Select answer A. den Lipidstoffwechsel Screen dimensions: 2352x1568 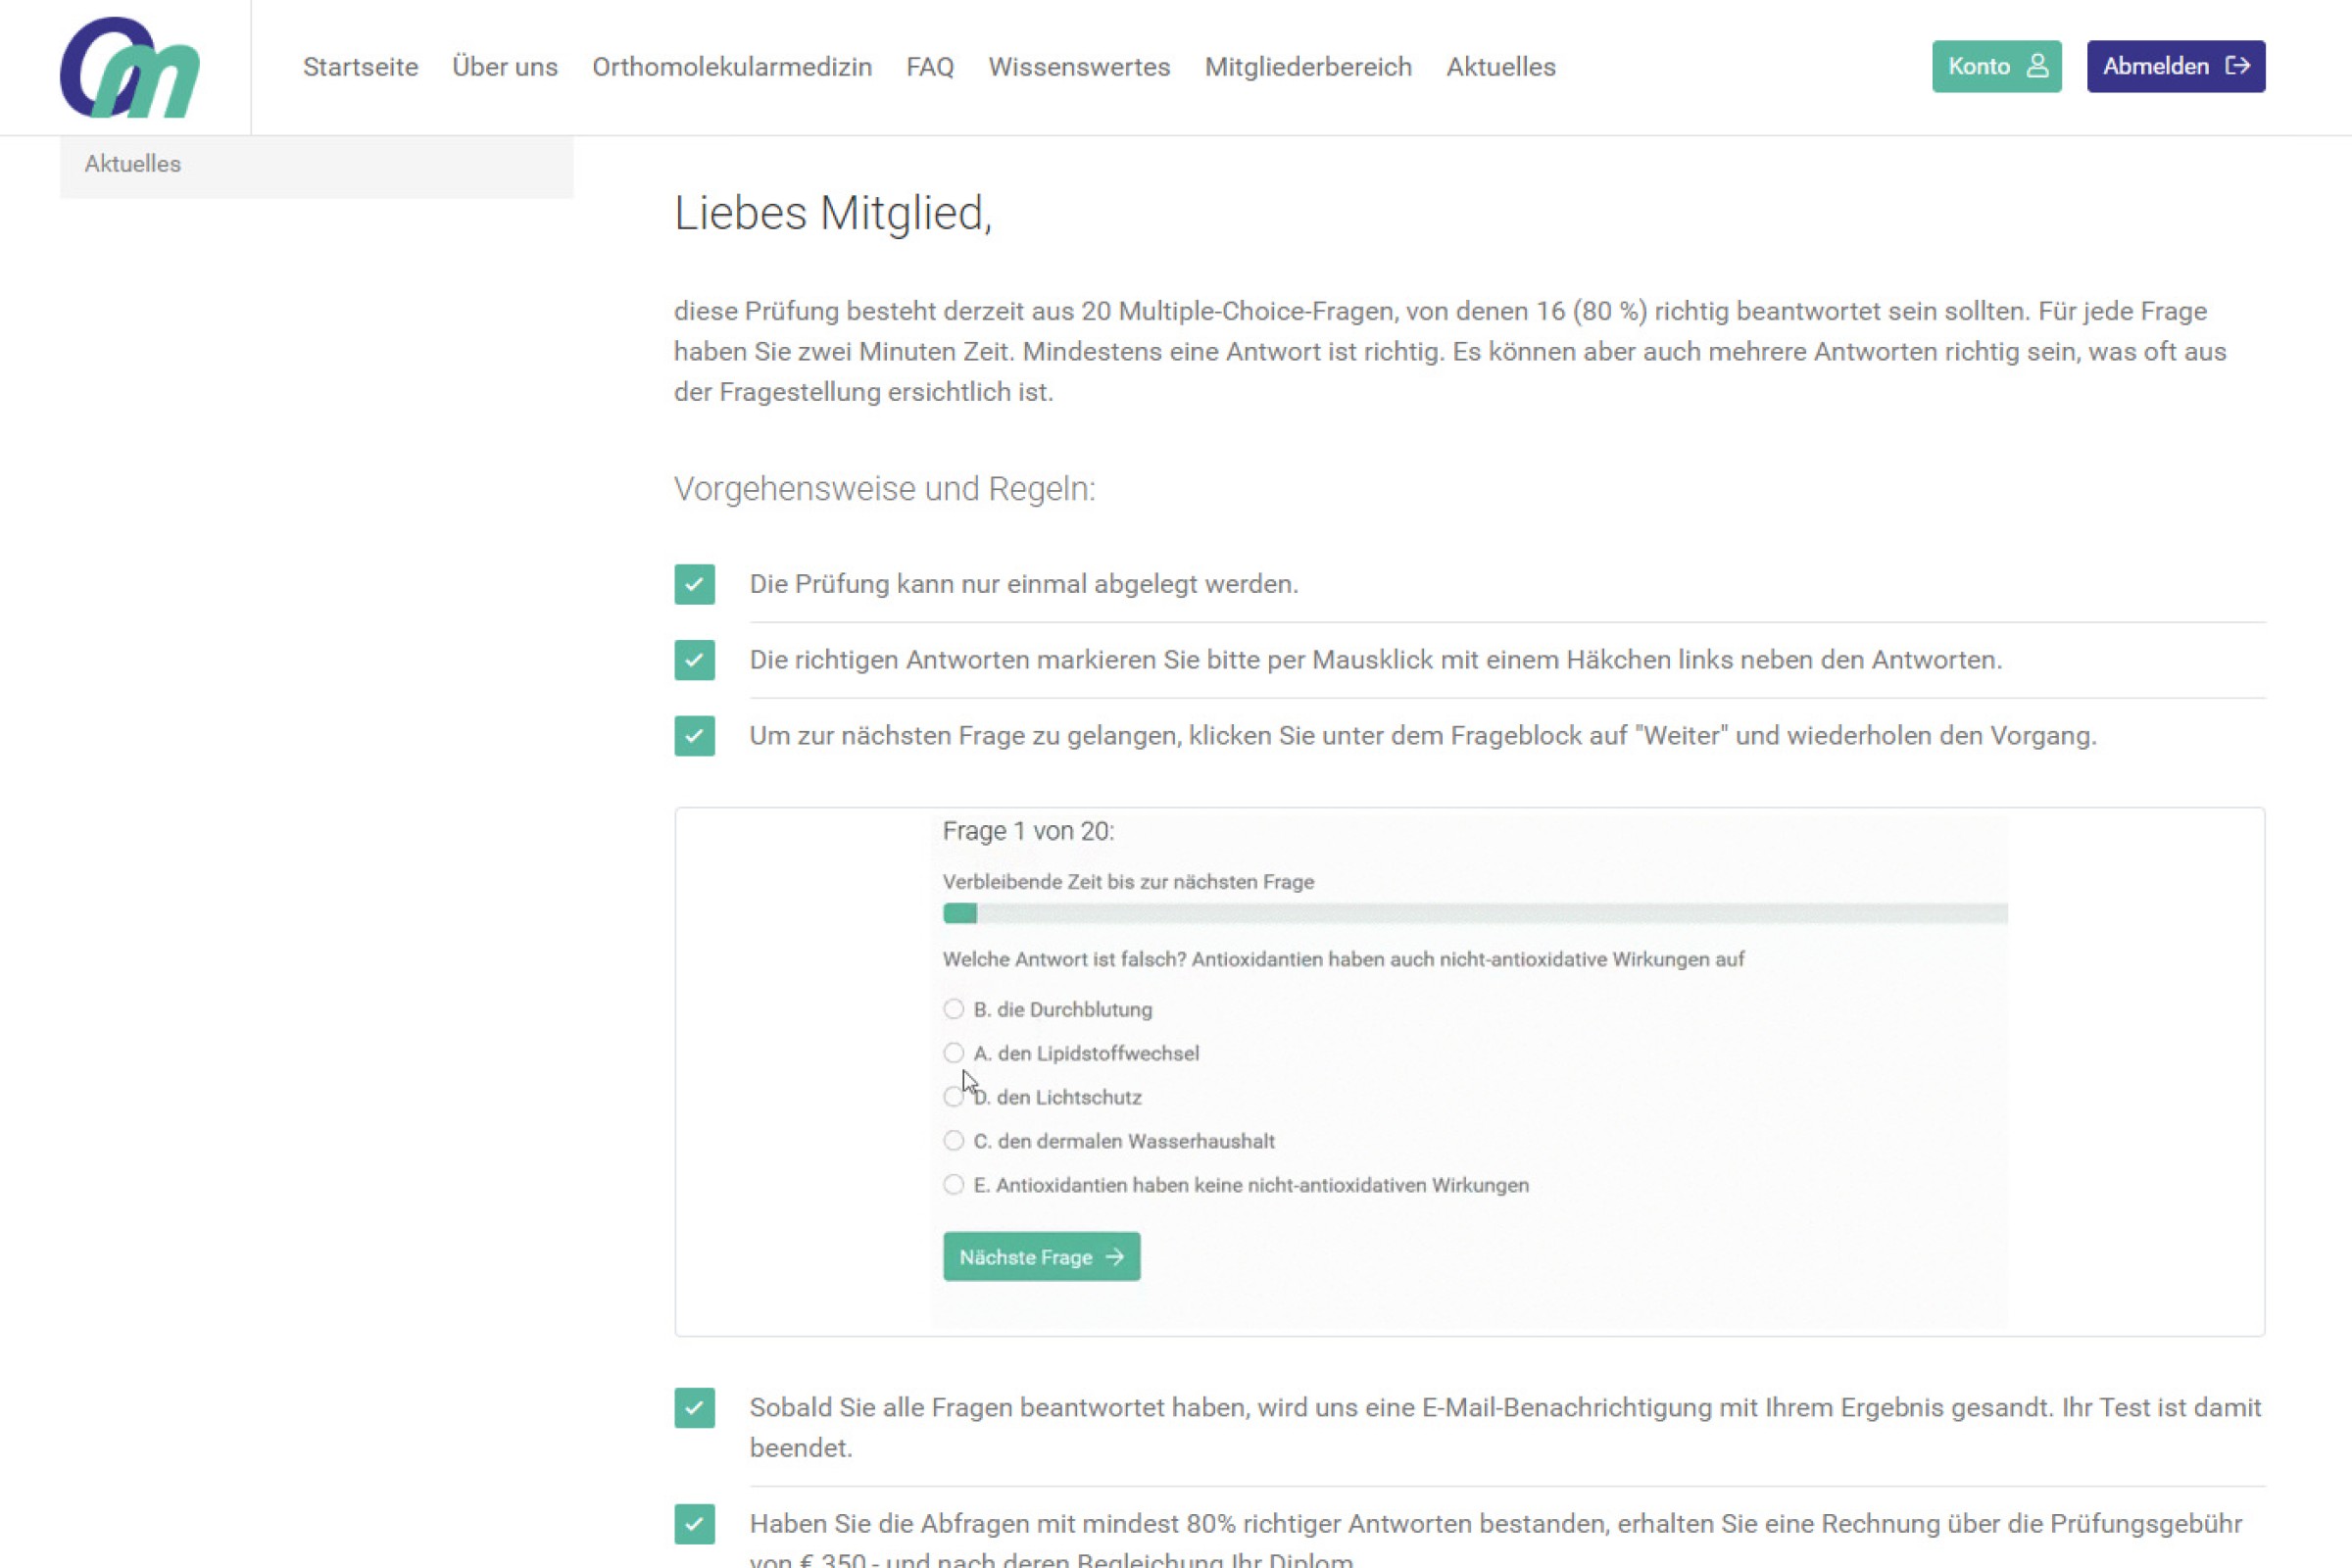[x=954, y=1053]
